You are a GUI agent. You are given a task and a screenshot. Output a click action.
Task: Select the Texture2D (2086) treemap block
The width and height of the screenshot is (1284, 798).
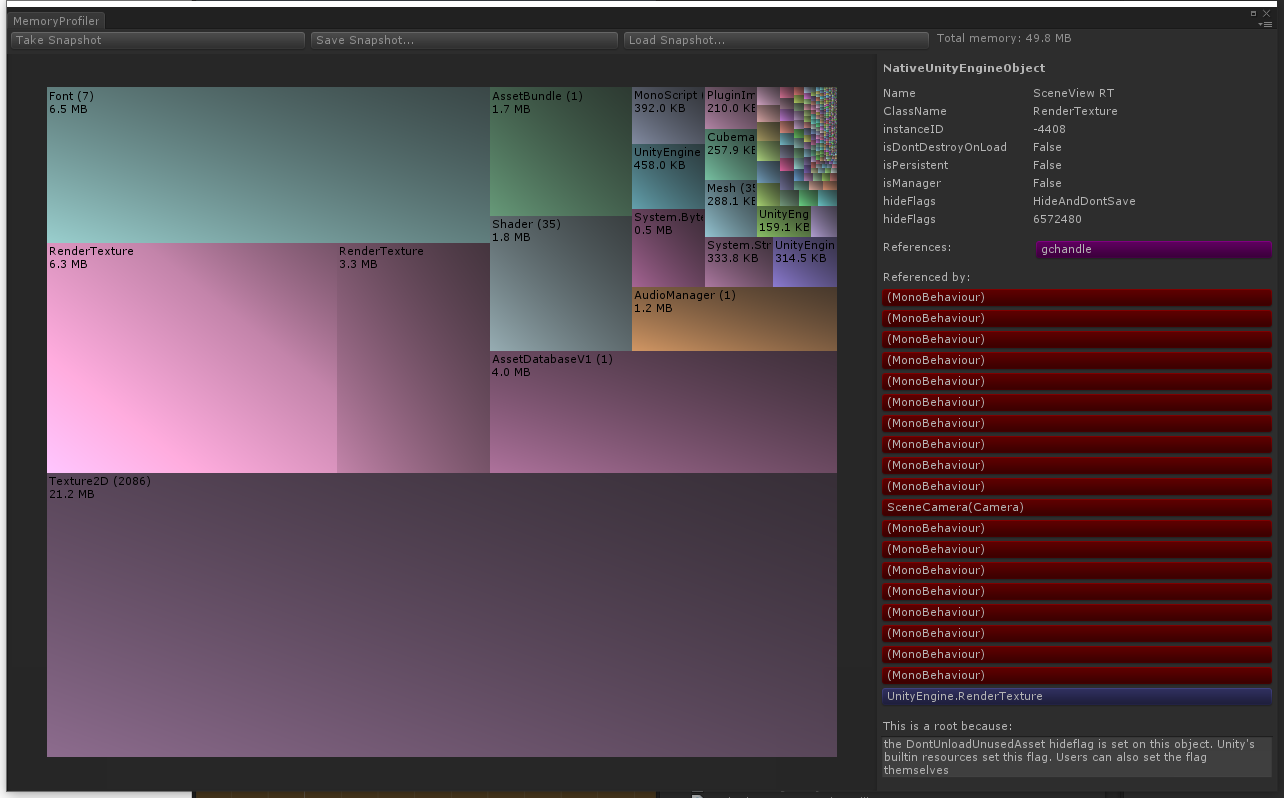click(441, 615)
